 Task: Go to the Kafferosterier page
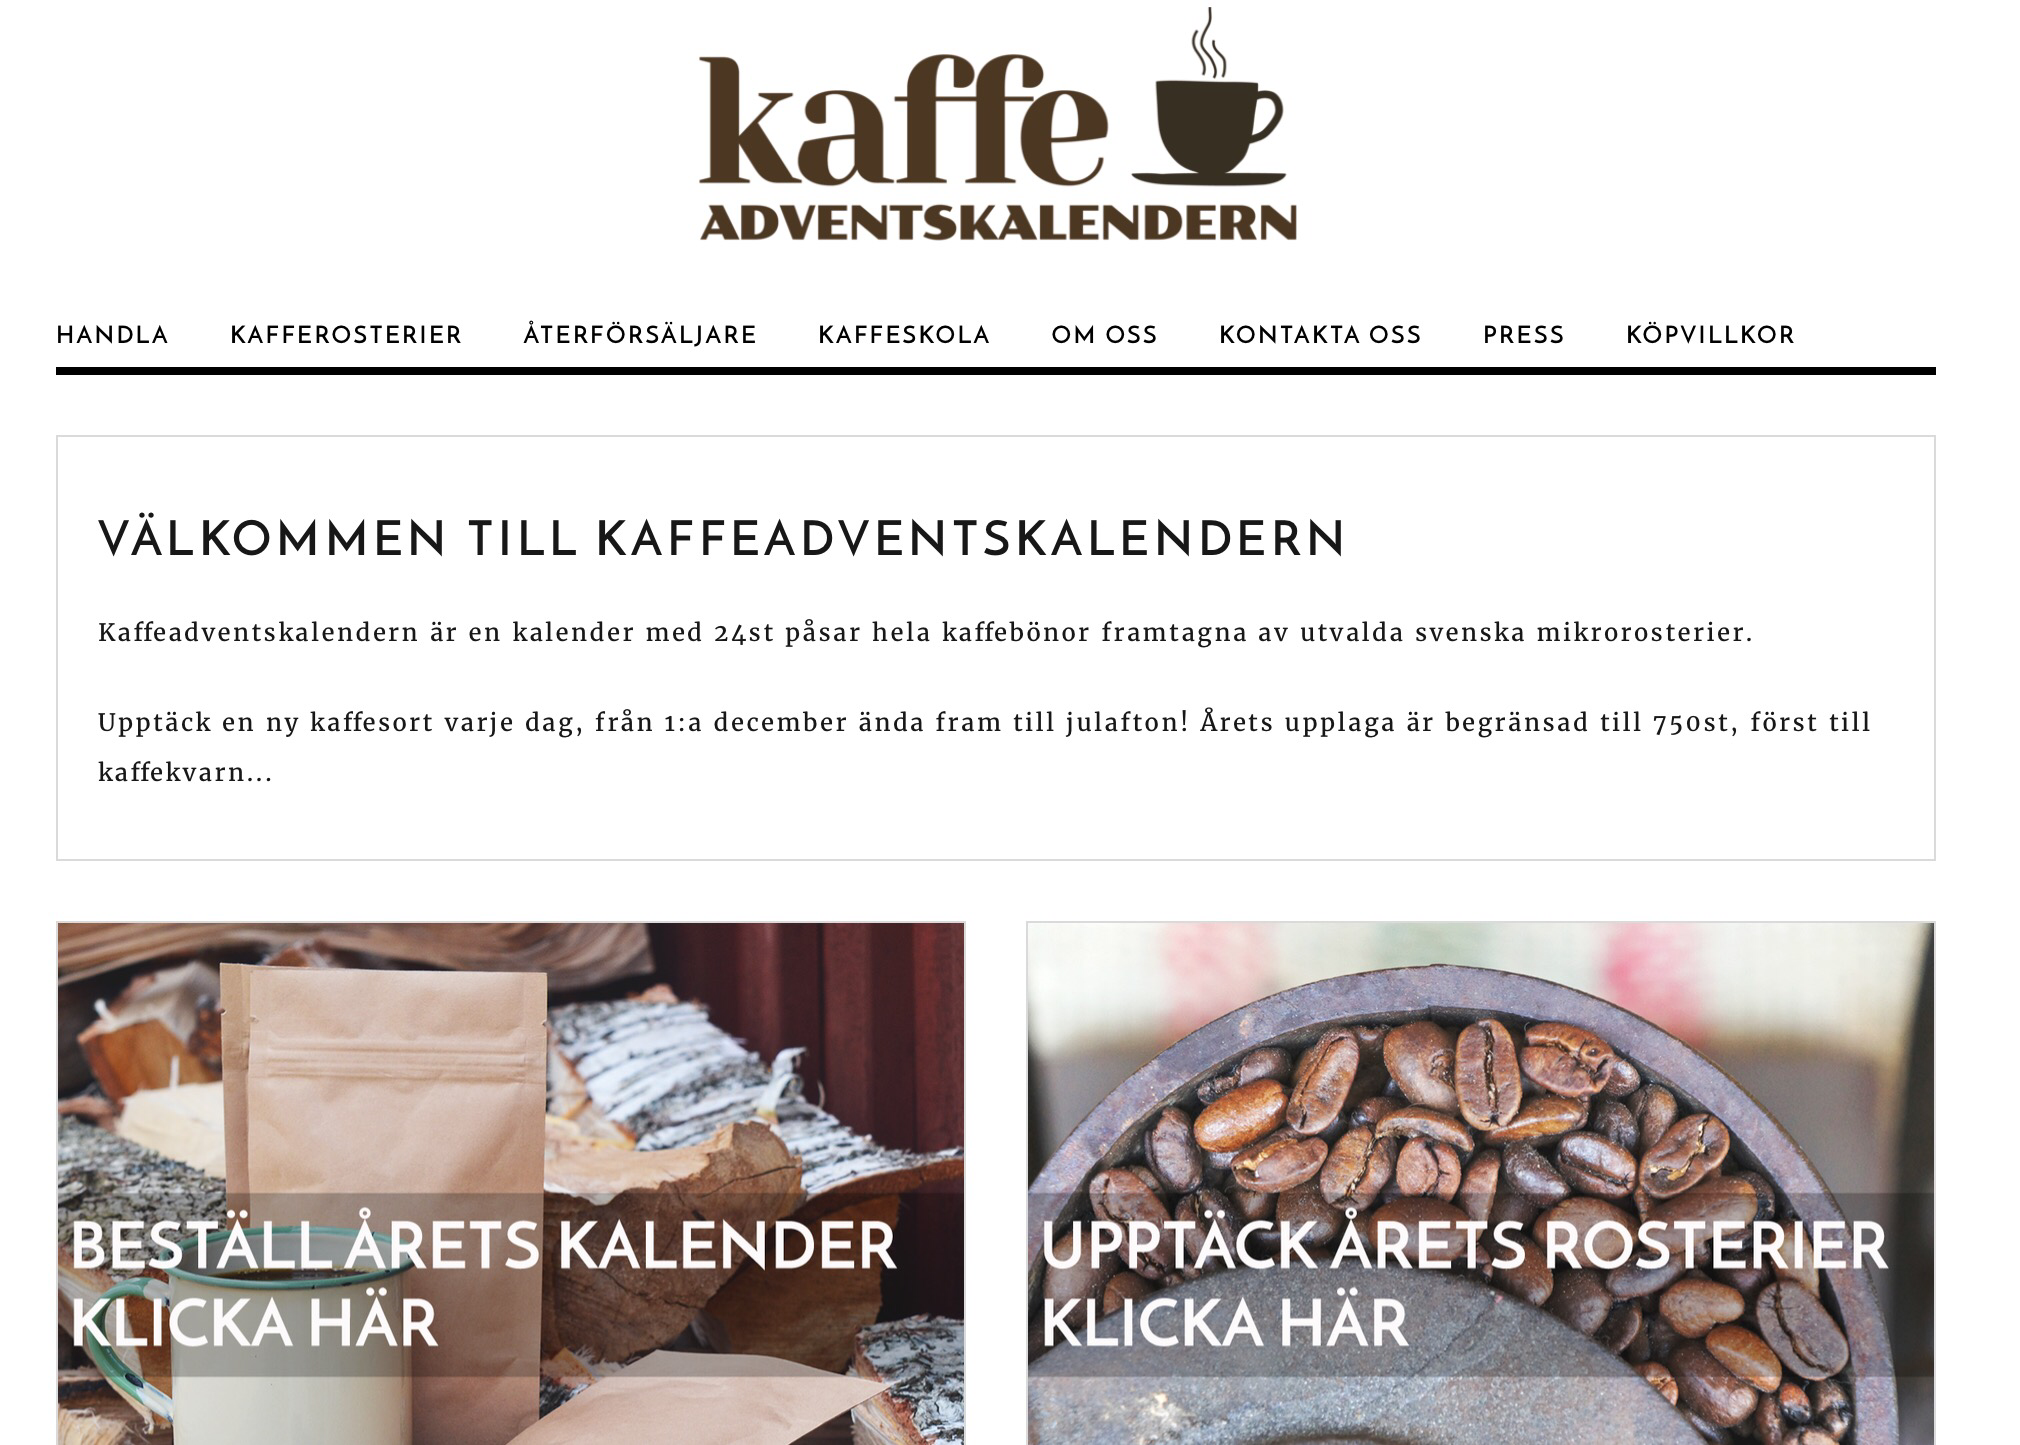[x=346, y=335]
